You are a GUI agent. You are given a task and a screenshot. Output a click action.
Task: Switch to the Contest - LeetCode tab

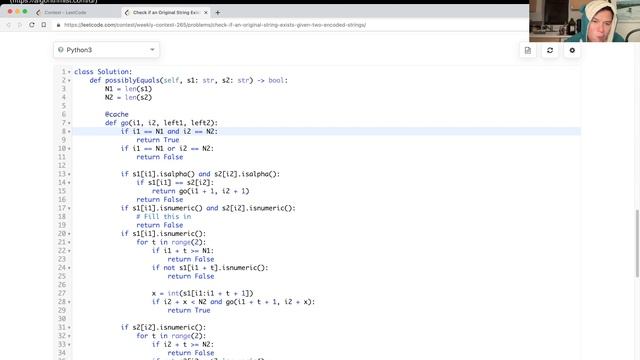(65, 13)
